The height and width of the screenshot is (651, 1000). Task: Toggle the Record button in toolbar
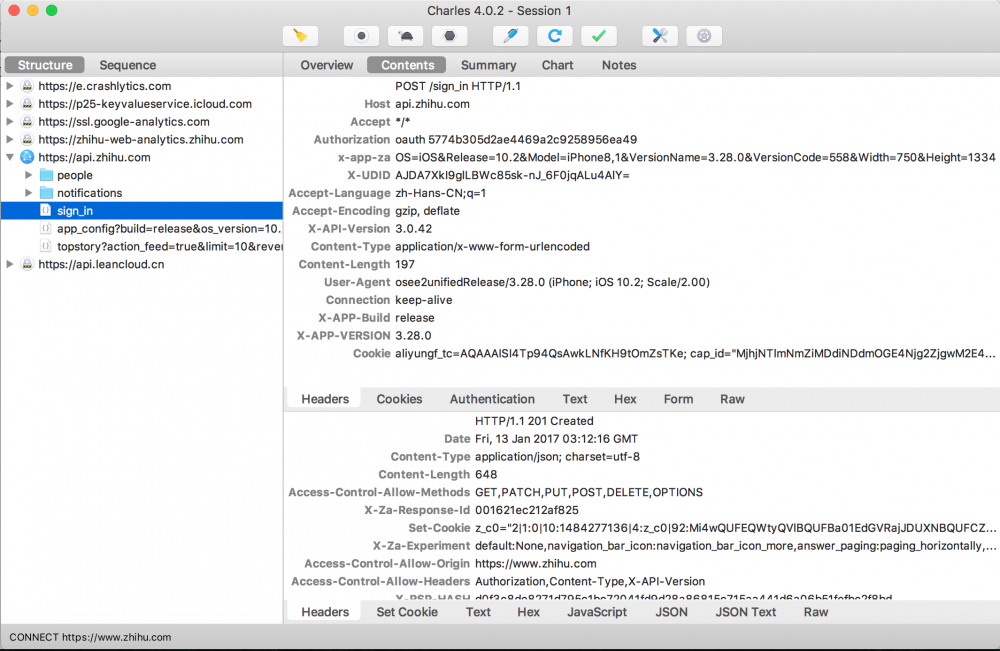(361, 36)
